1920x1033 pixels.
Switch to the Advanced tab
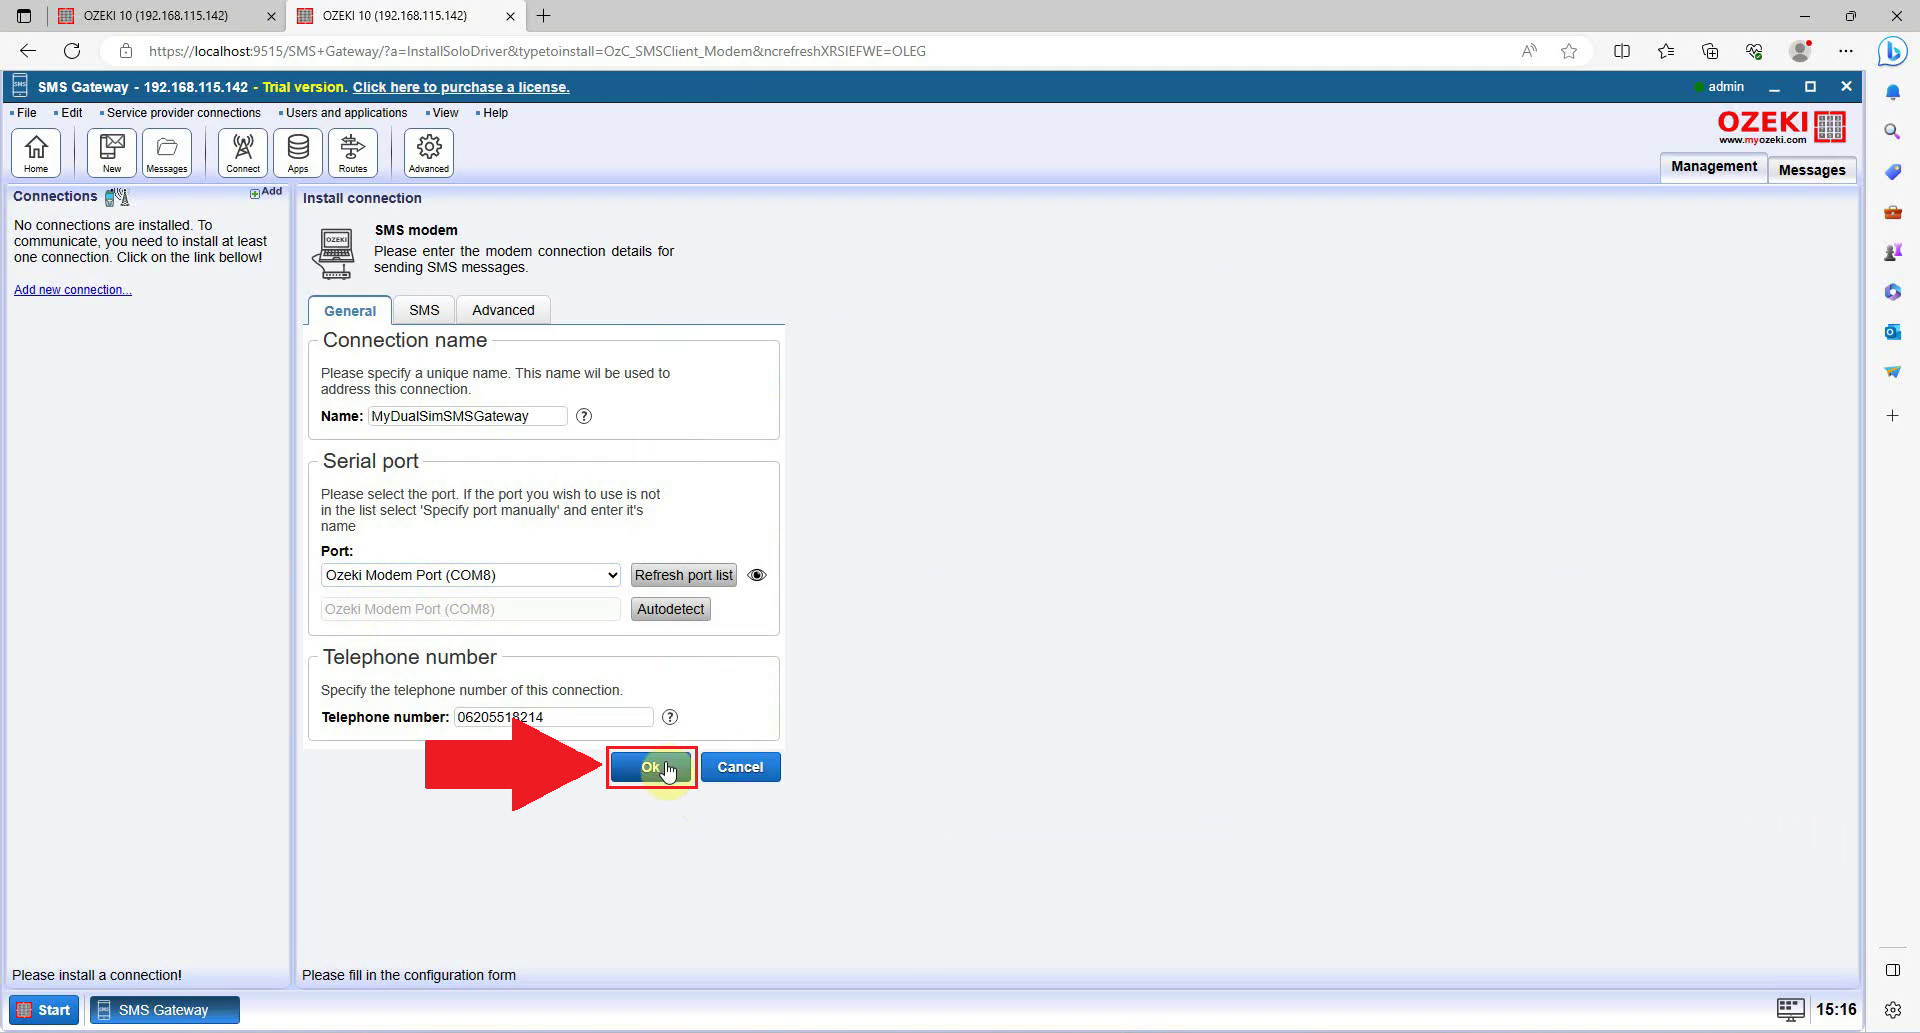(503, 310)
